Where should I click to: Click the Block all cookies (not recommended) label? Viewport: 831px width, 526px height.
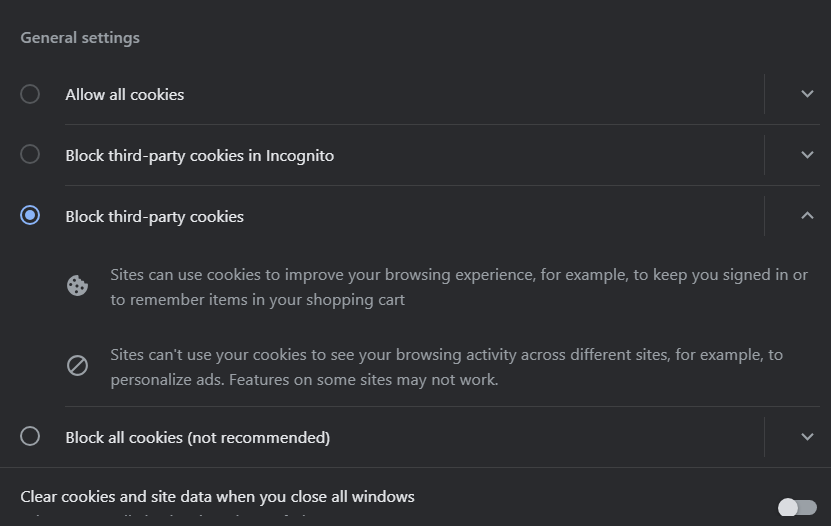198,437
